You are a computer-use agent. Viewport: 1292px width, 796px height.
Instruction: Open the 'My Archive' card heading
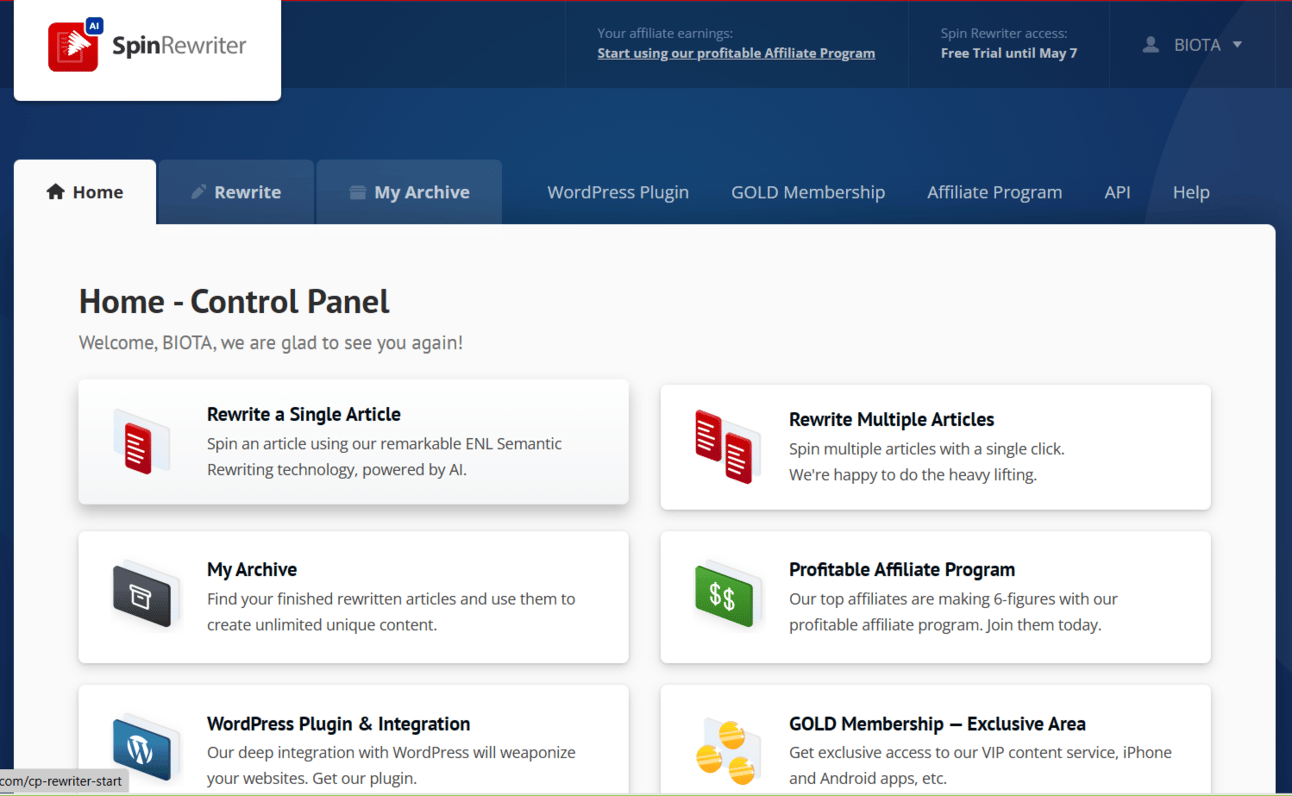pos(252,569)
